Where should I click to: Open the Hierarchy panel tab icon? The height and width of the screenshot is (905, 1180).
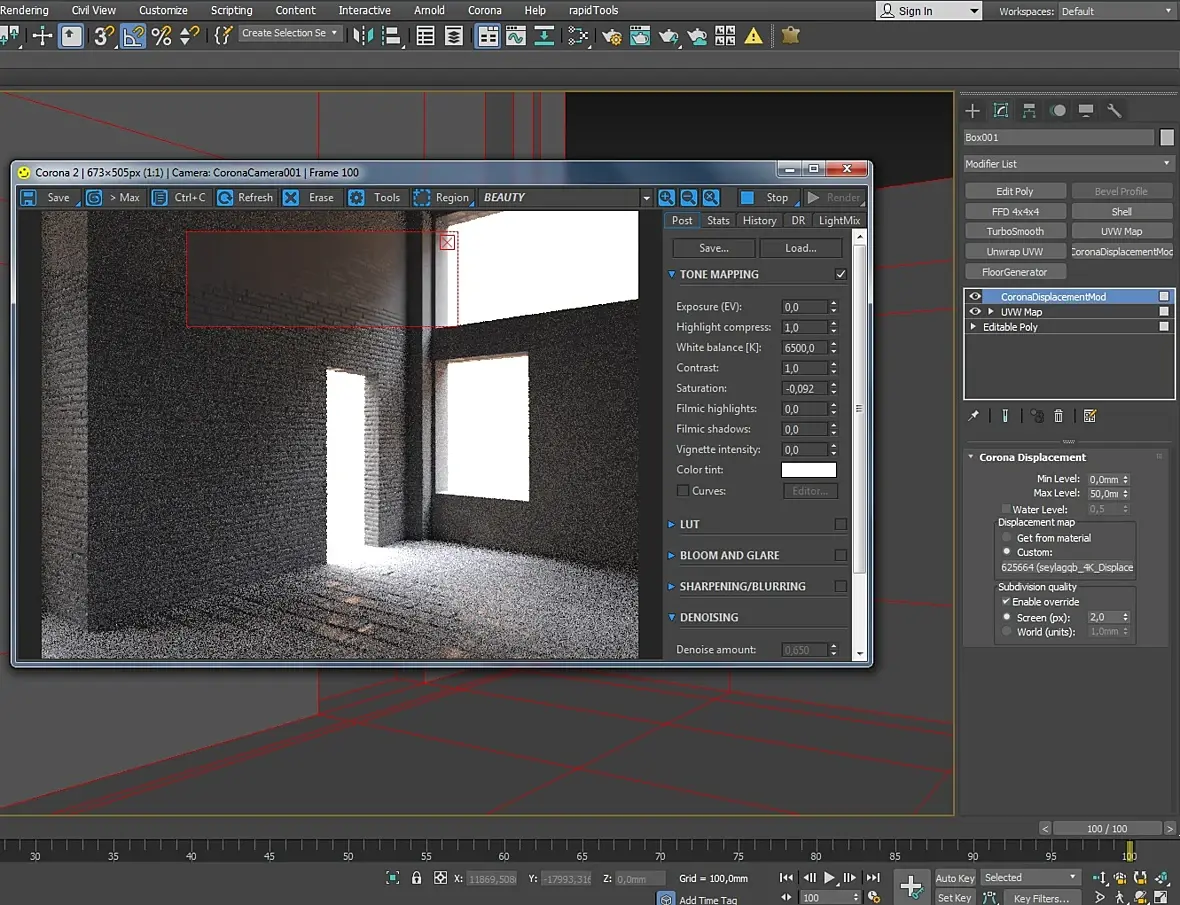point(1029,111)
